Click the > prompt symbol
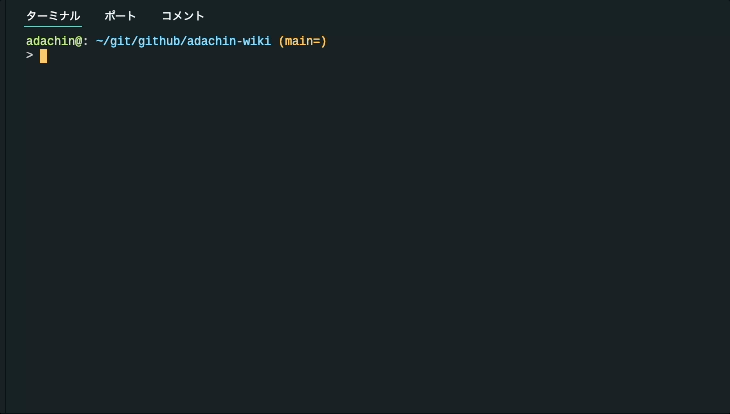 click(30, 56)
